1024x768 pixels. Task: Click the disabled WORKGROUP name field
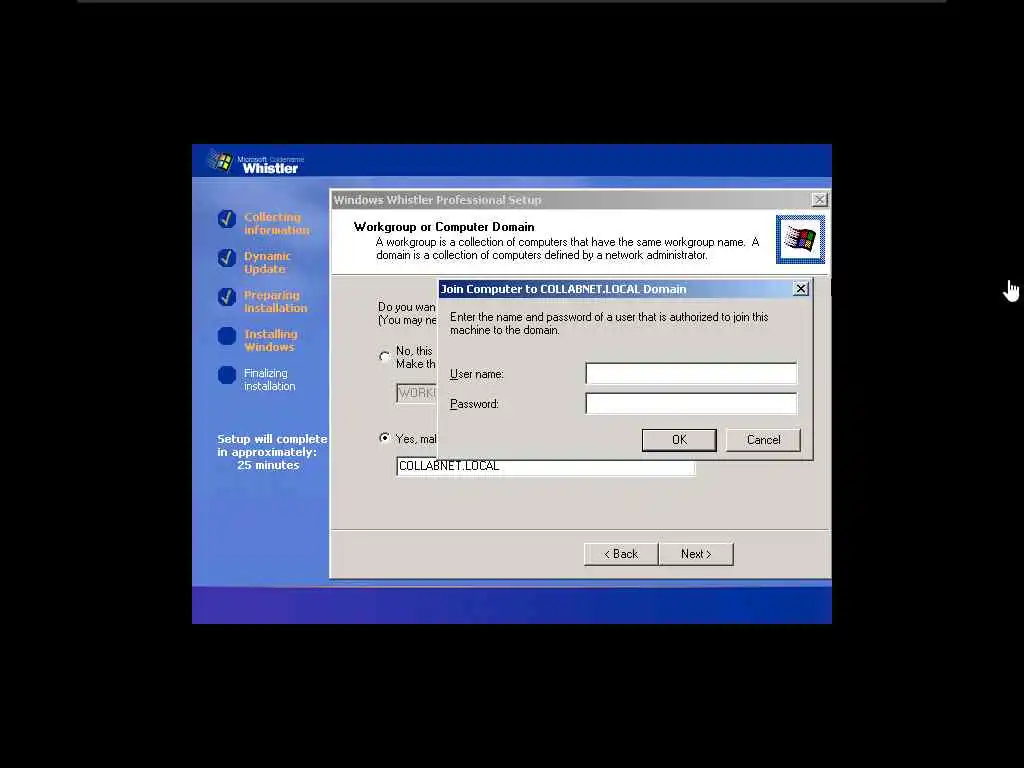click(417, 392)
